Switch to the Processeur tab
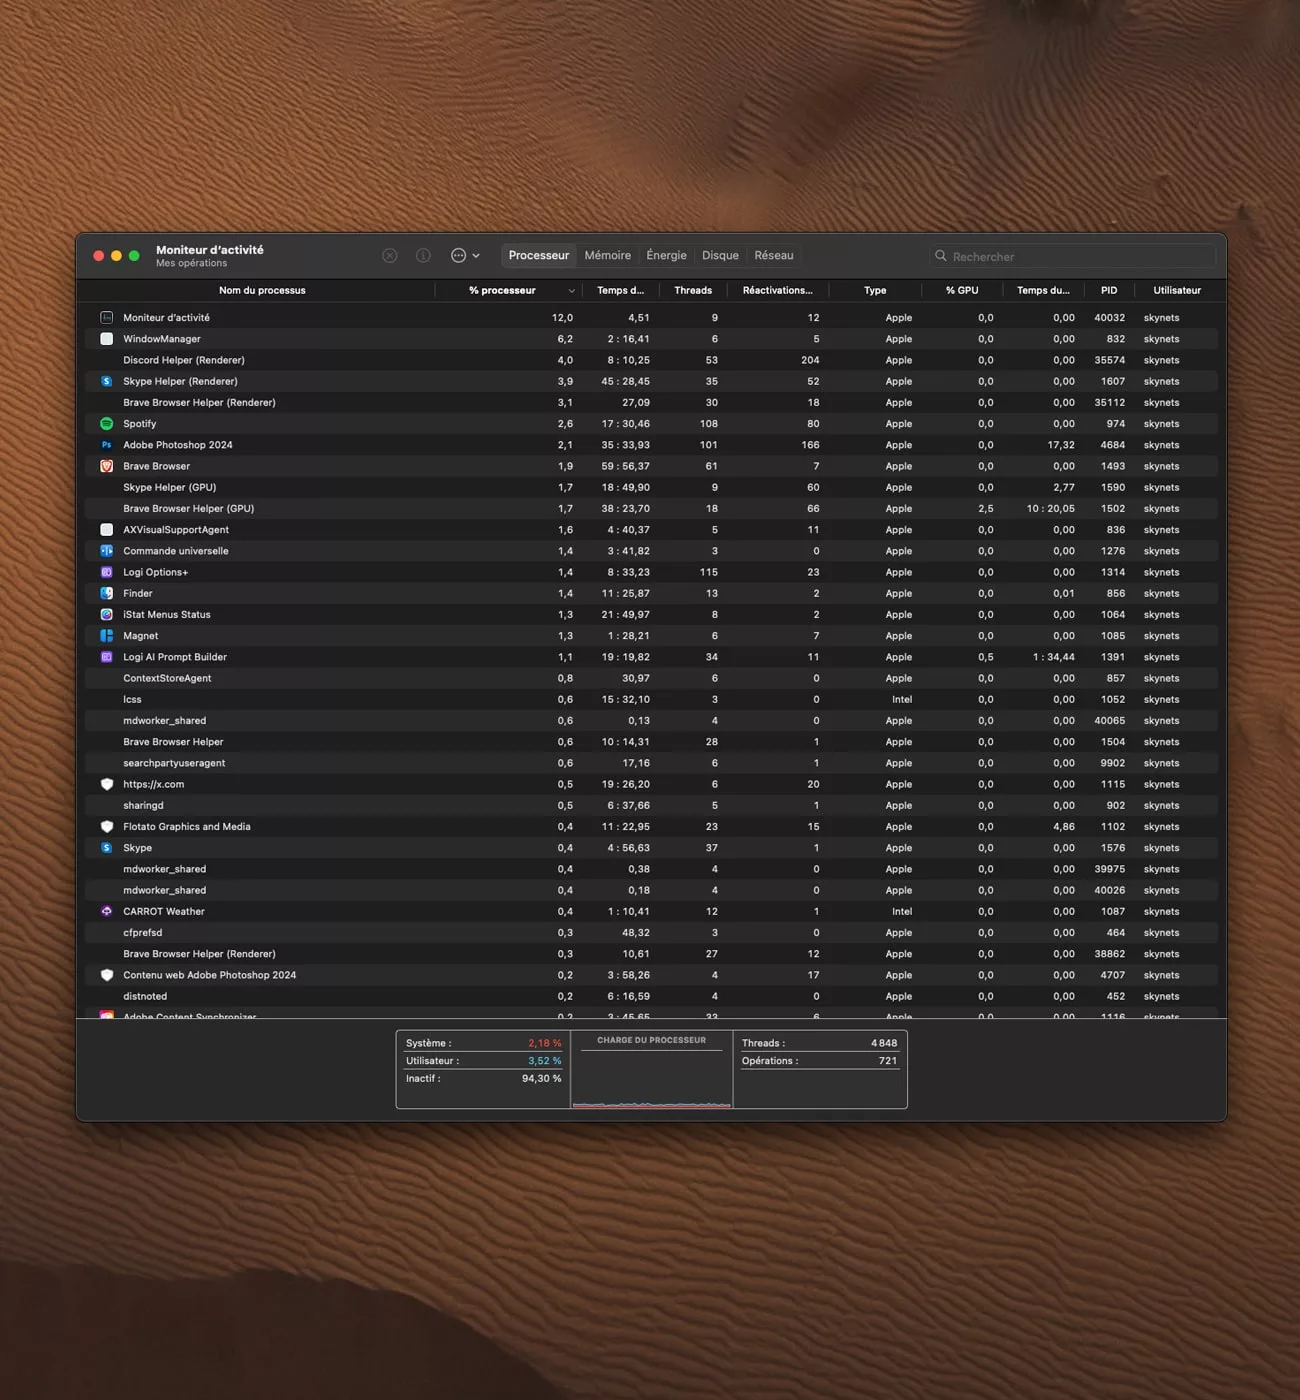This screenshot has height=1400, width=1300. (x=538, y=256)
